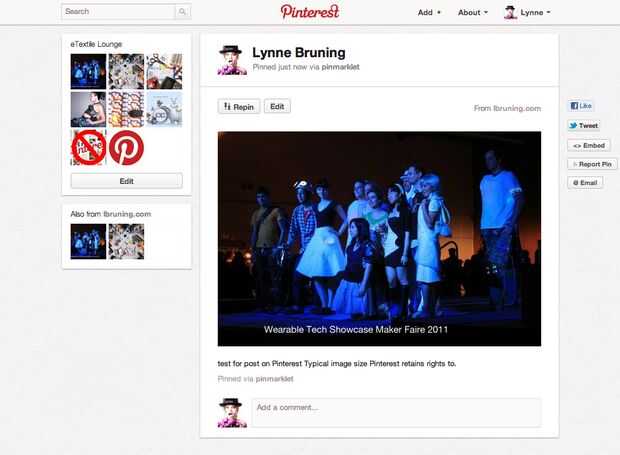Click the Edit button next to Repin

tap(277, 106)
